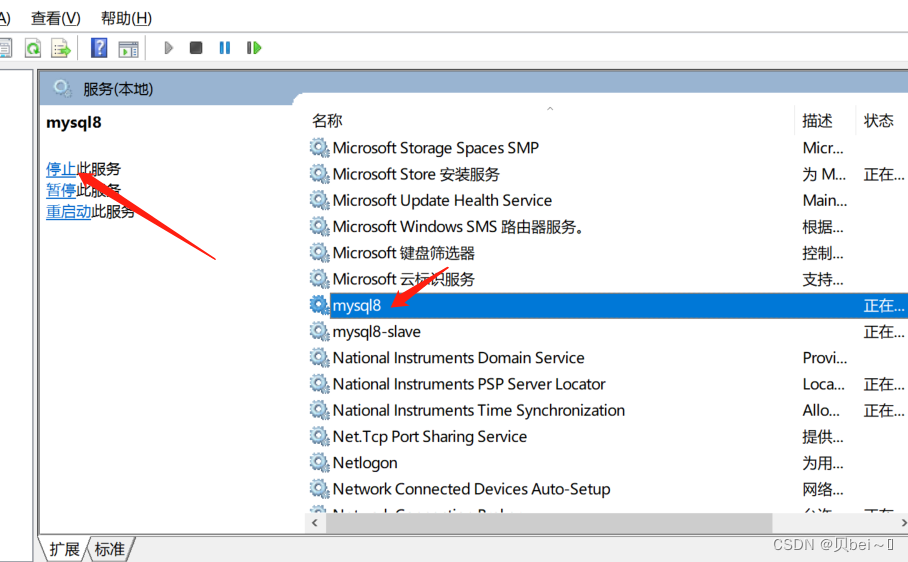Select the Microsoft Storage Spaces SMP service
Image resolution: width=908 pixels, height=562 pixels.
pyautogui.click(x=435, y=148)
